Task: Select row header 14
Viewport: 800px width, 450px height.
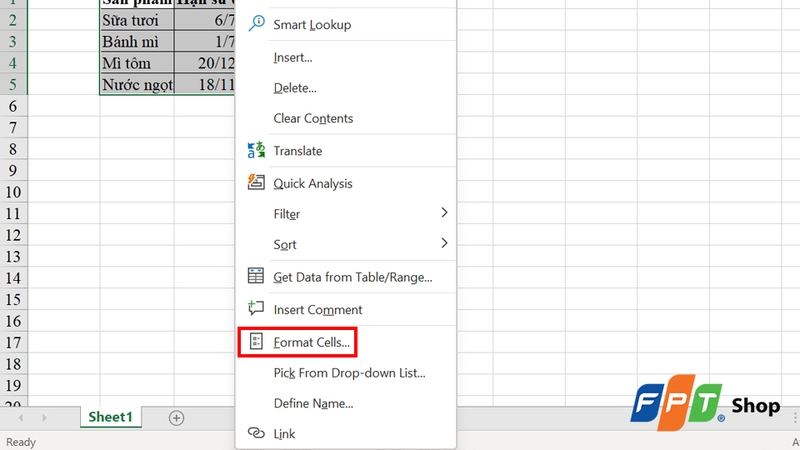Action: 13,278
